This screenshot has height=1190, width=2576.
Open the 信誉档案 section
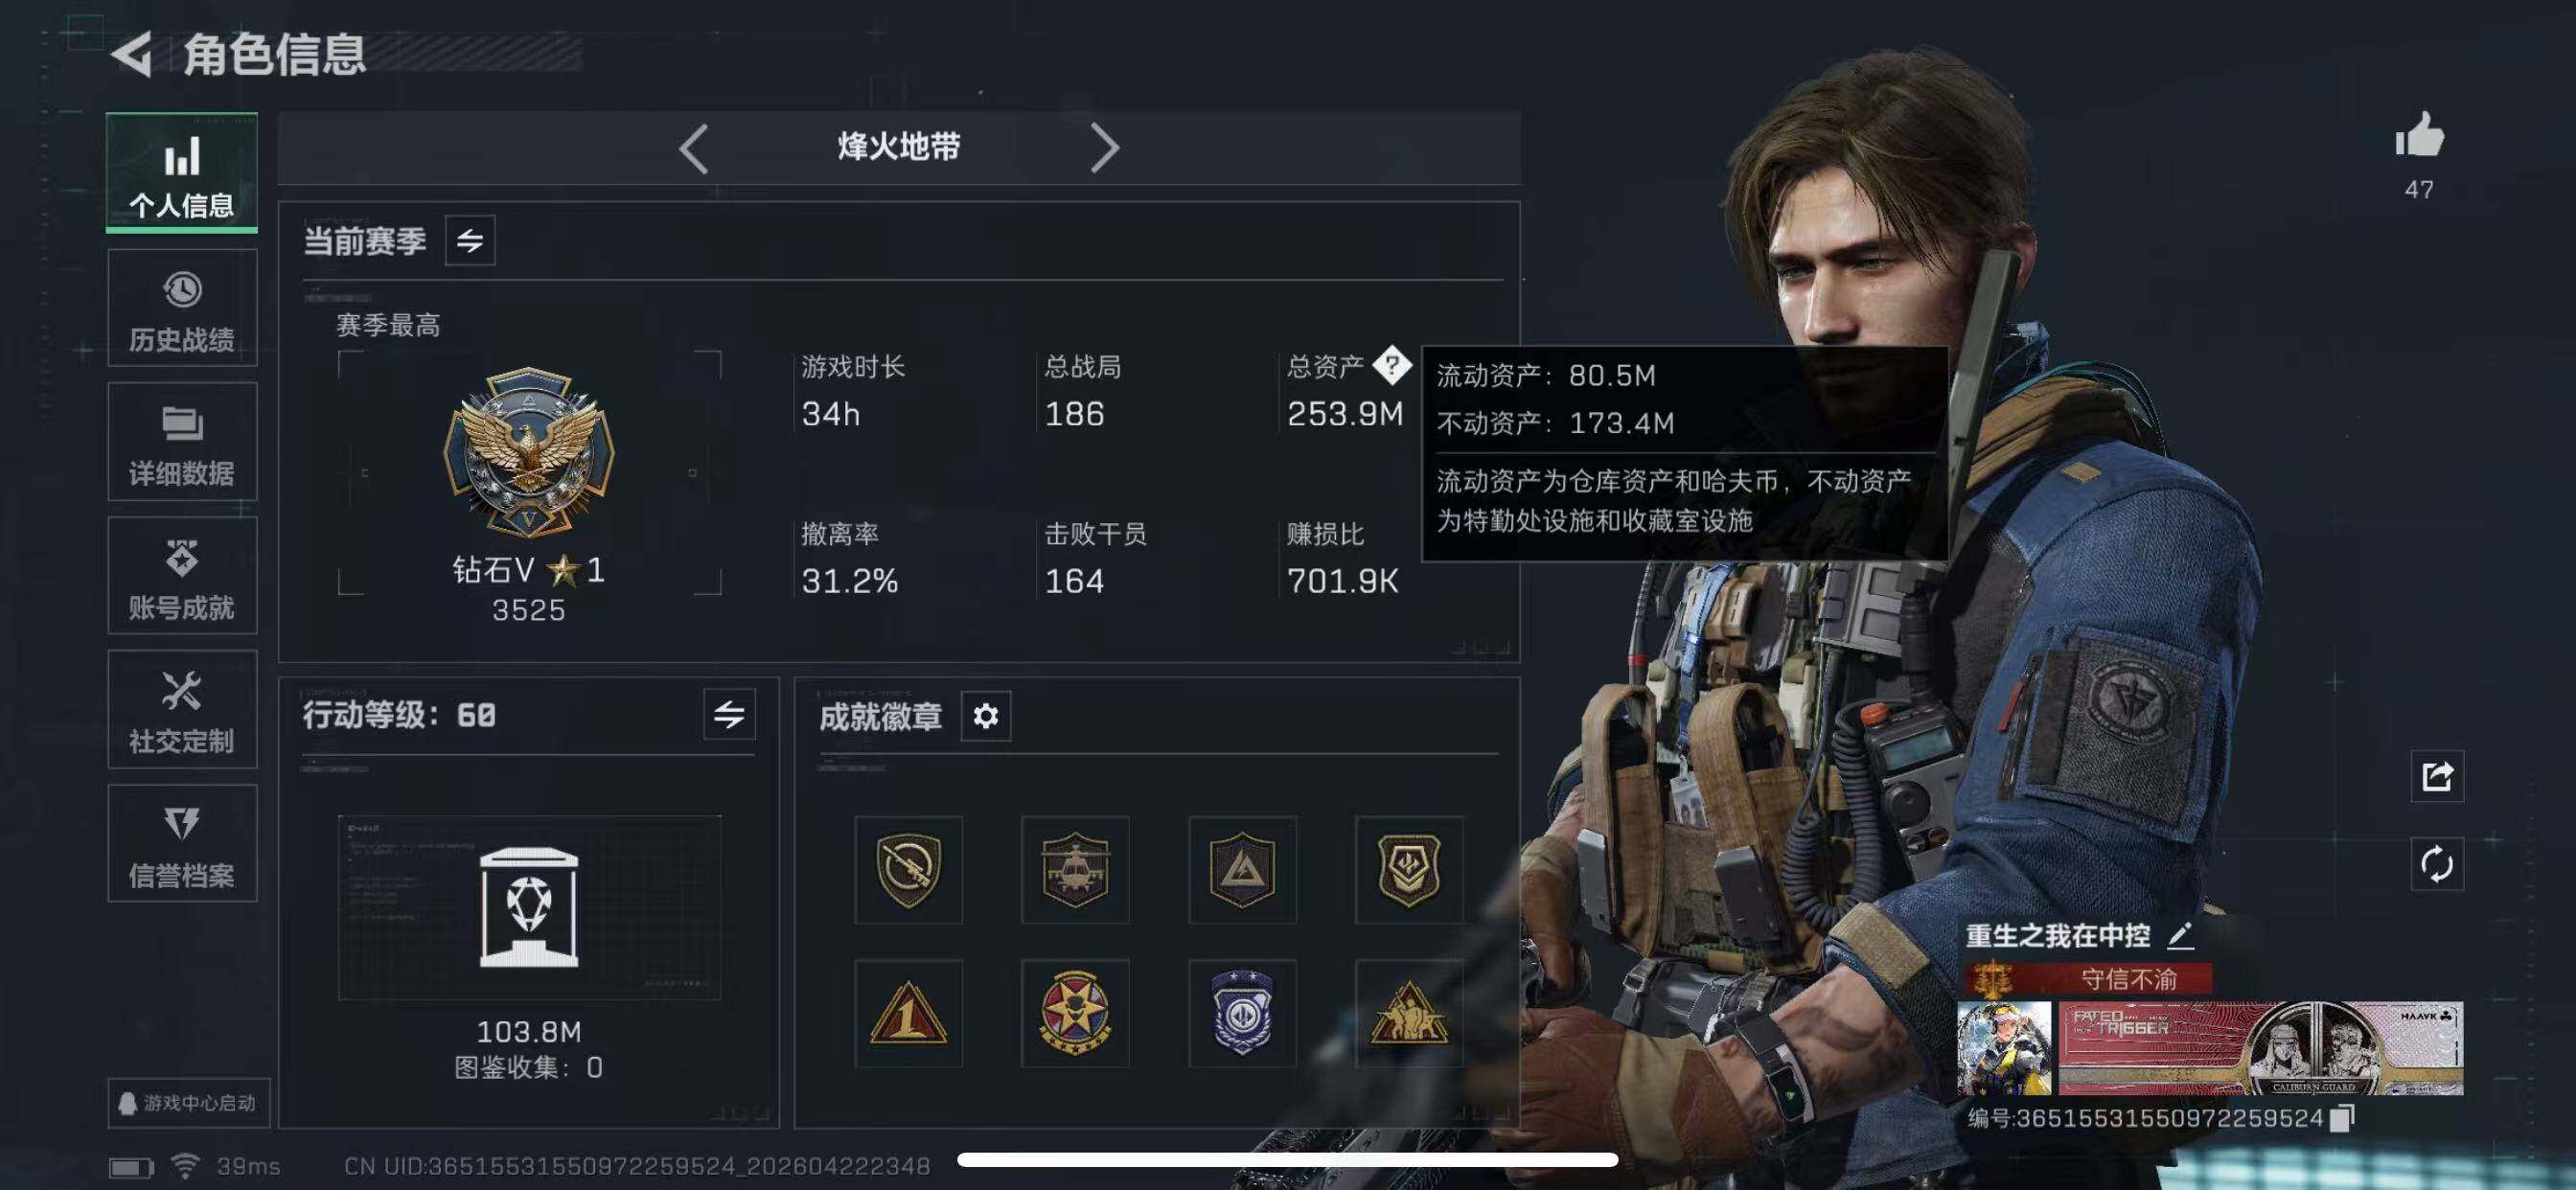pyautogui.click(x=182, y=845)
